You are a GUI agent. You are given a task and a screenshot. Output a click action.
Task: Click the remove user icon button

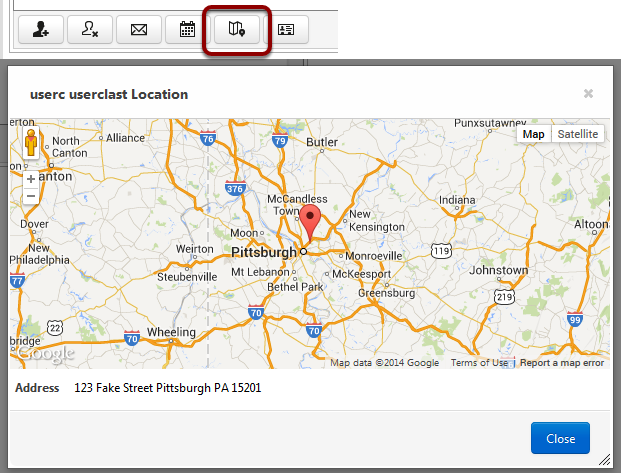90,29
